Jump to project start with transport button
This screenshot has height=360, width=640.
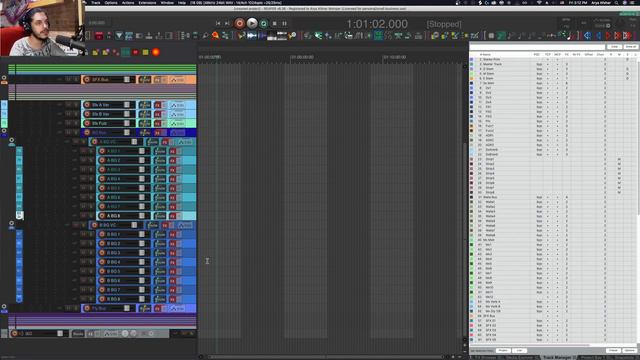pos(218,24)
